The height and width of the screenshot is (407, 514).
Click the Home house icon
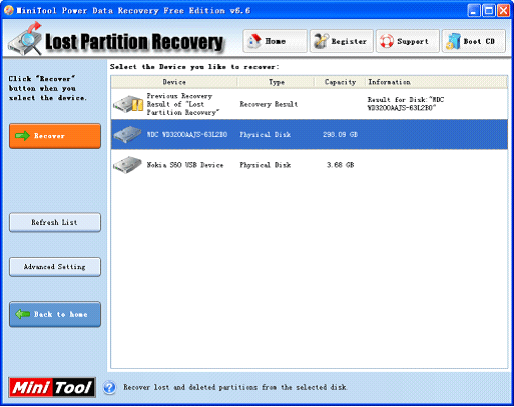click(255, 41)
